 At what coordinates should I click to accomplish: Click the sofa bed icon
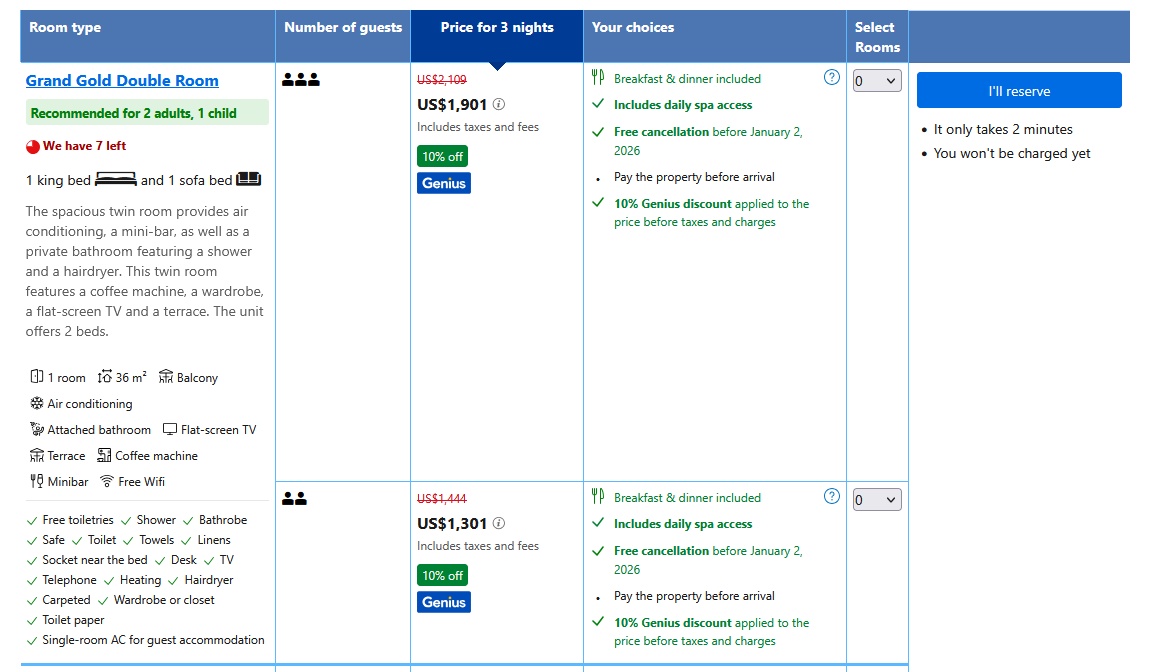249,179
